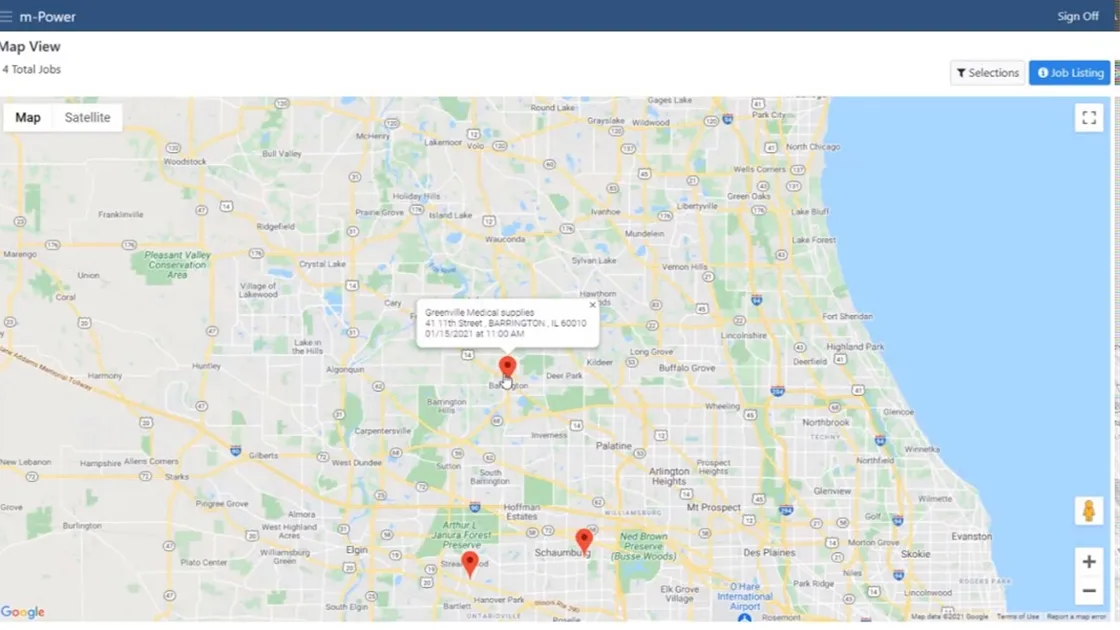The image size is (1120, 630).
Task: Click the Glenview map label
Action: (831, 491)
